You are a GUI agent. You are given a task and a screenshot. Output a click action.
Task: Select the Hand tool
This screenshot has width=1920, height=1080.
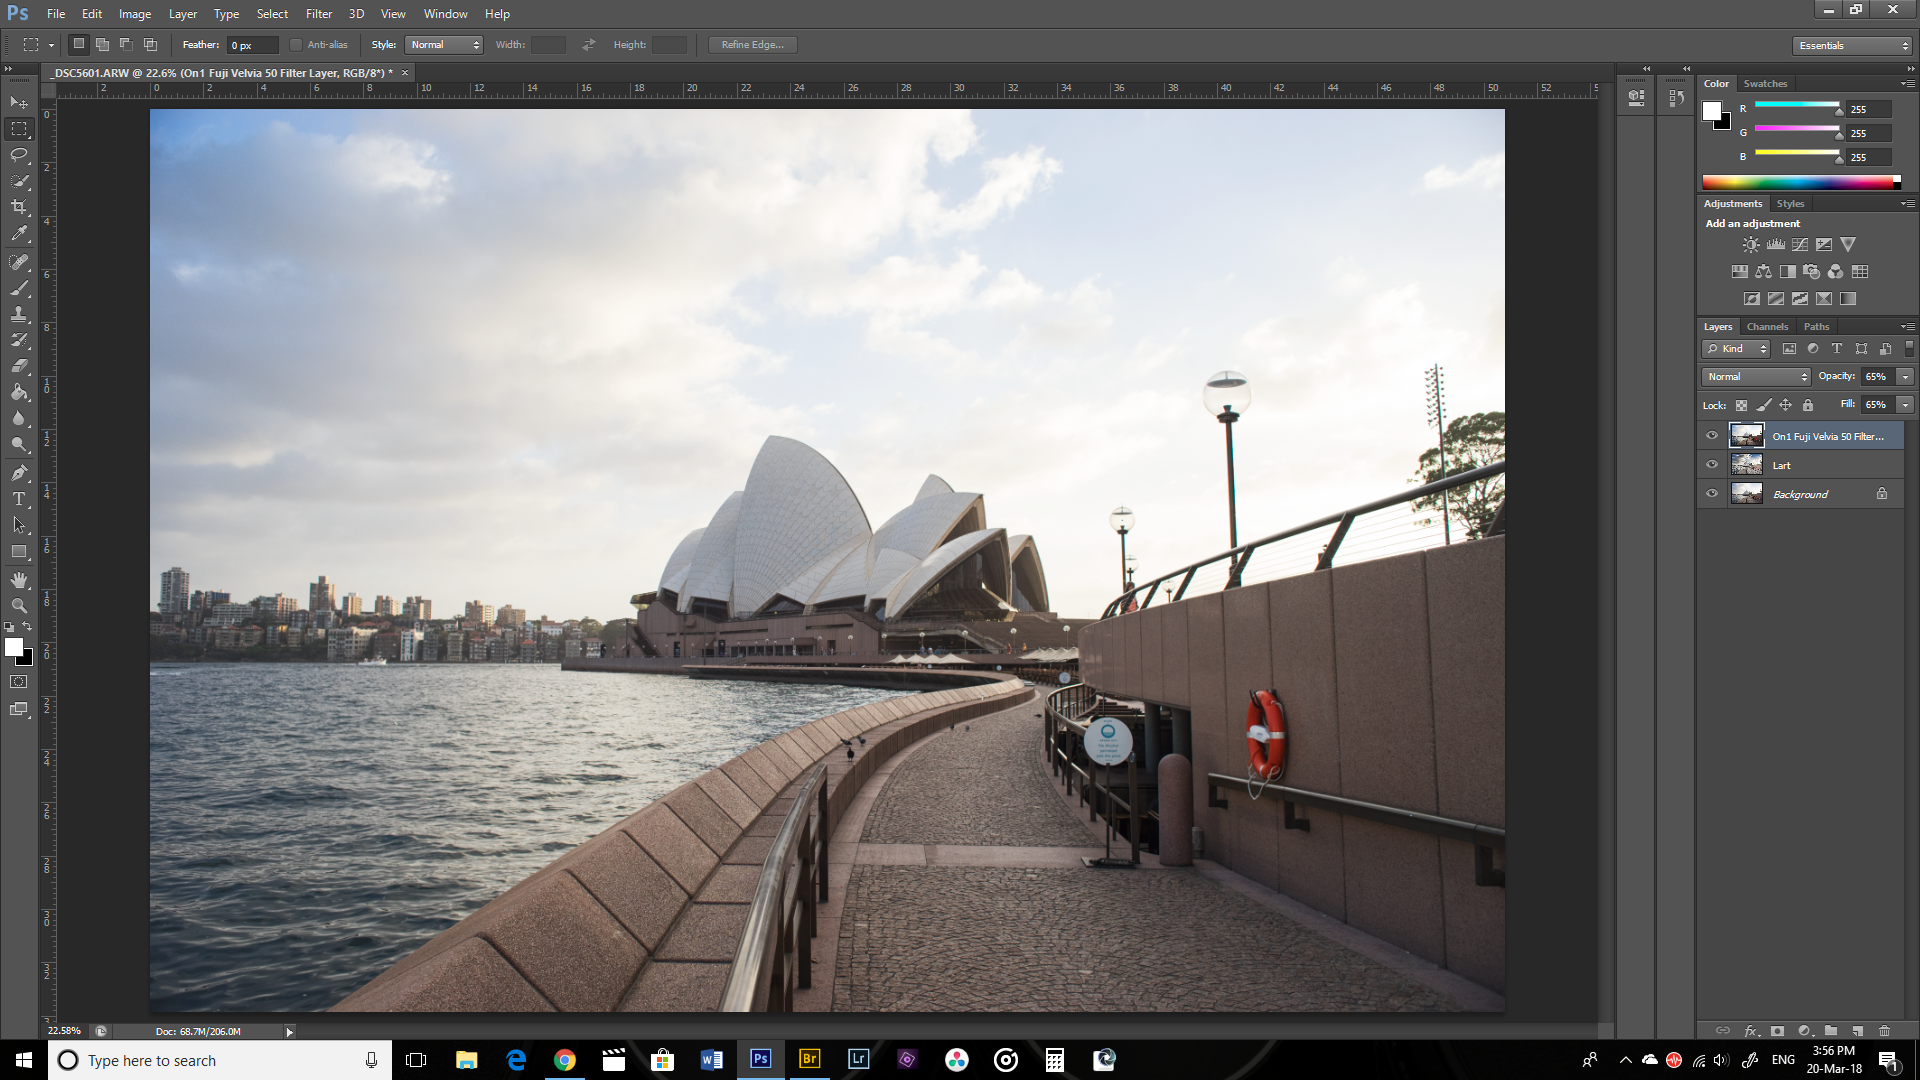(x=19, y=578)
